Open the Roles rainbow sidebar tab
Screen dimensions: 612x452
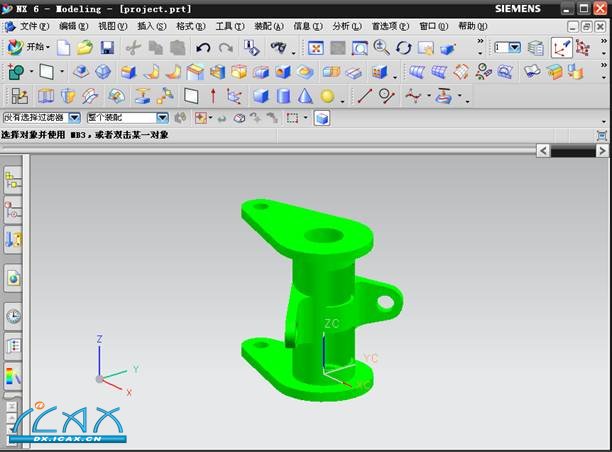13,376
